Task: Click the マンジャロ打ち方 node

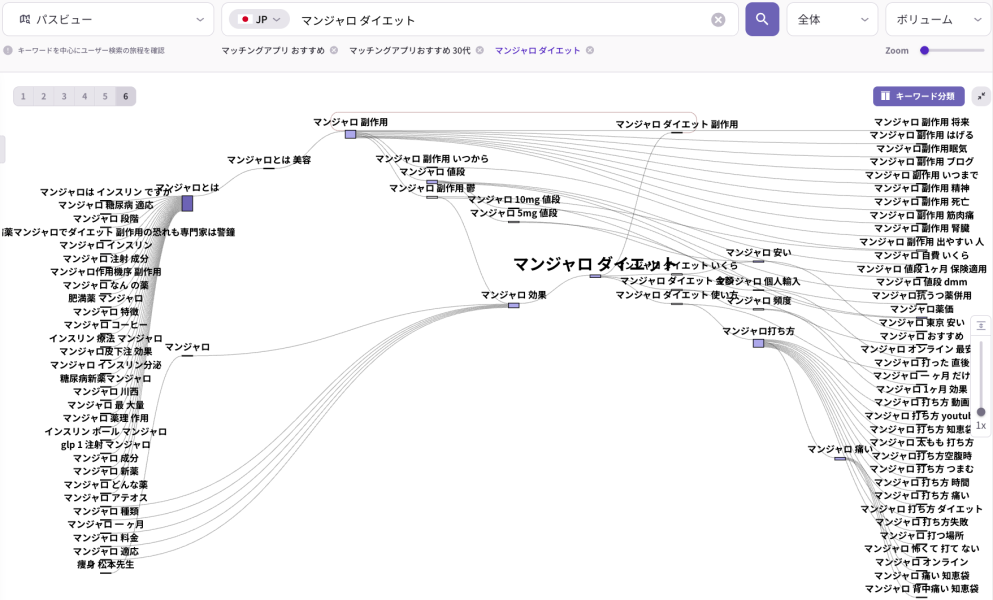Action: click(758, 343)
